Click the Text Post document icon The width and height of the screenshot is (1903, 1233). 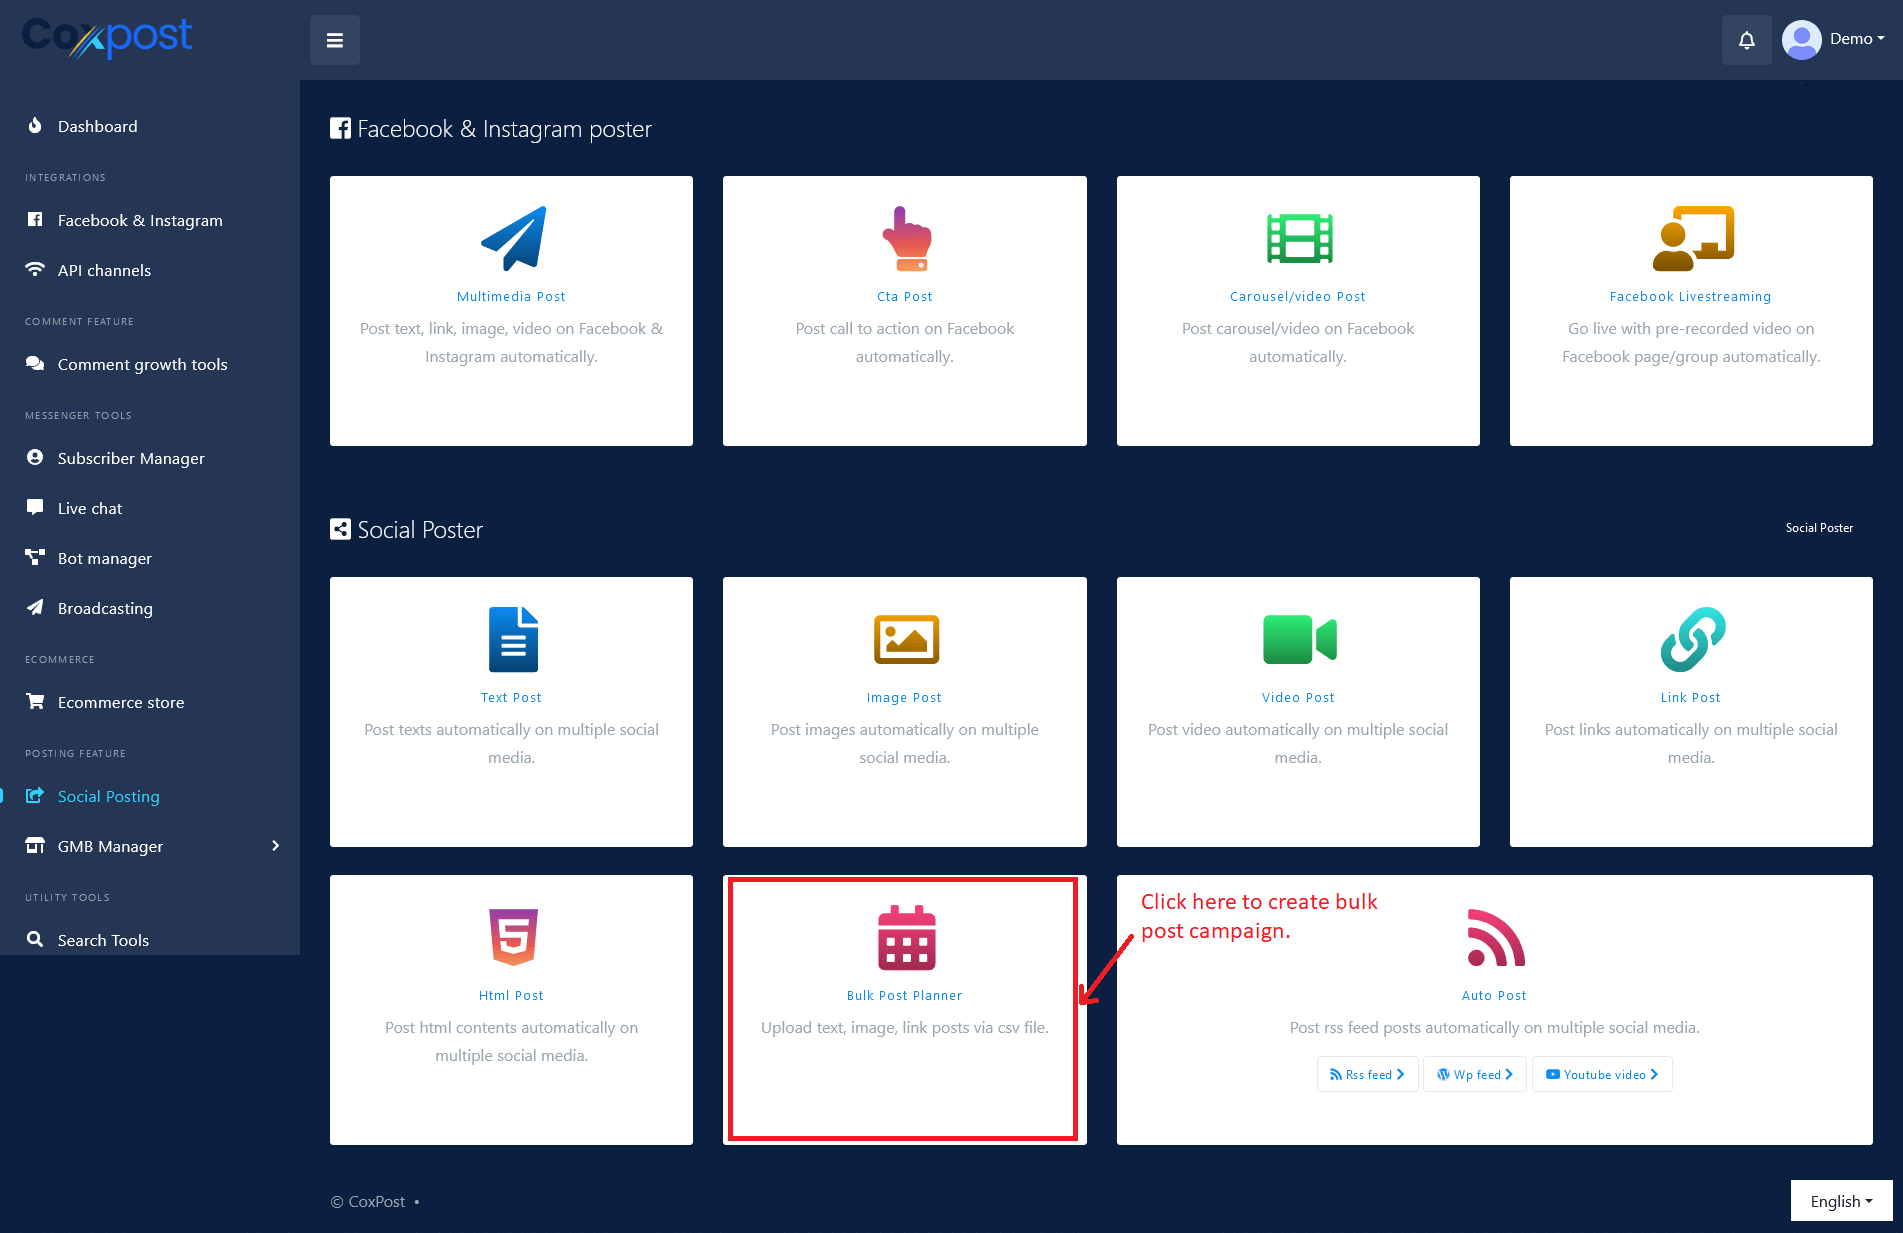[x=513, y=640]
